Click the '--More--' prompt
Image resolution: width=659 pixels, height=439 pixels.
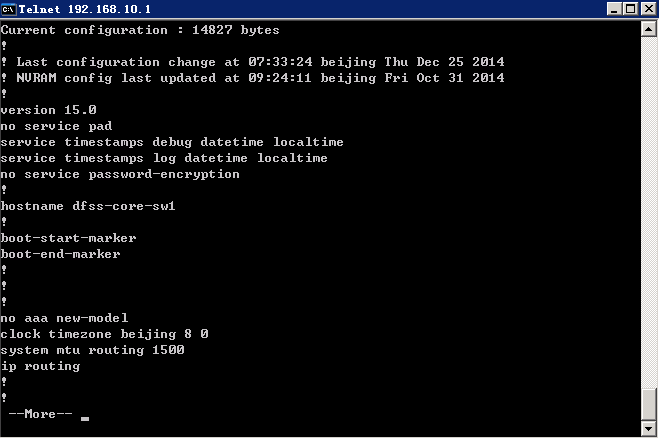40,414
